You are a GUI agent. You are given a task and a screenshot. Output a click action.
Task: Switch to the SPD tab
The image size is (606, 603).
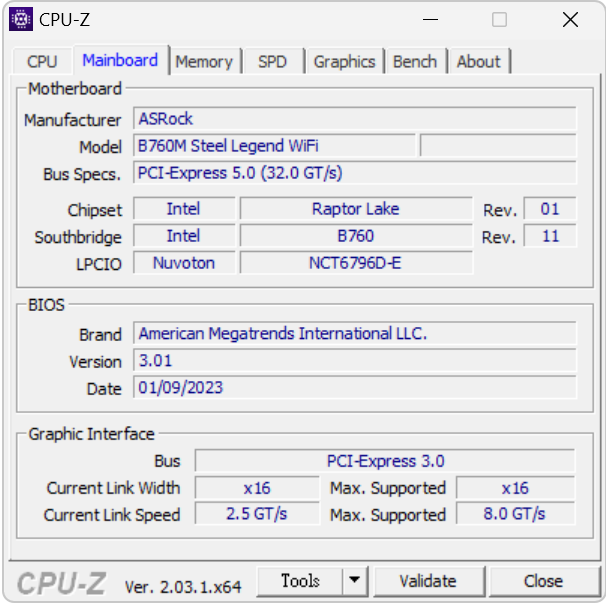pyautogui.click(x=272, y=61)
